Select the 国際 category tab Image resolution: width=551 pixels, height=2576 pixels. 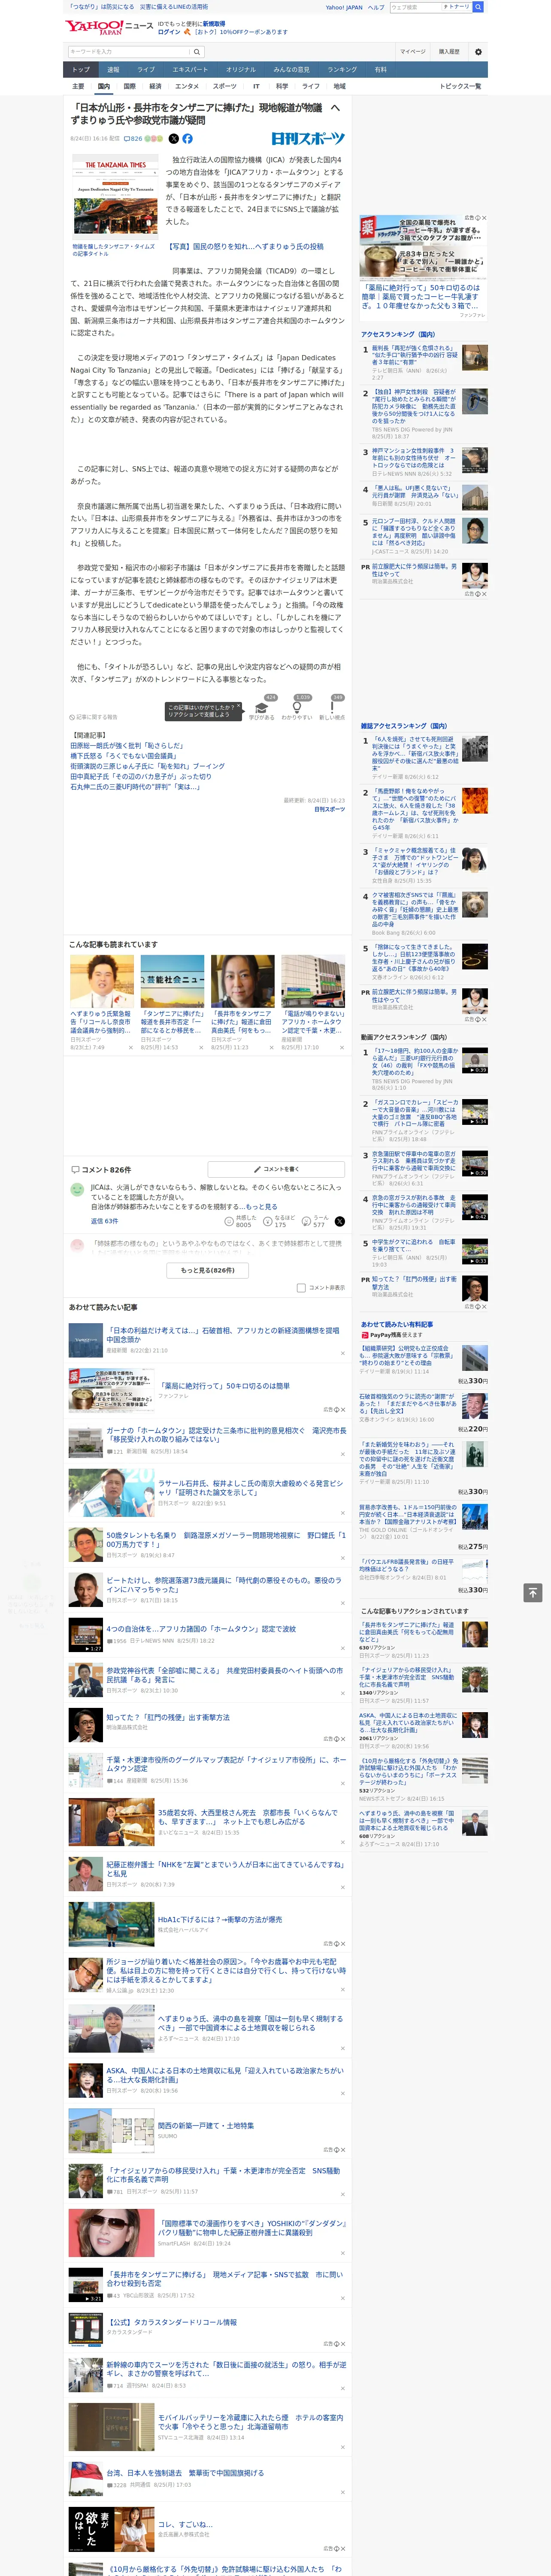[x=129, y=87]
